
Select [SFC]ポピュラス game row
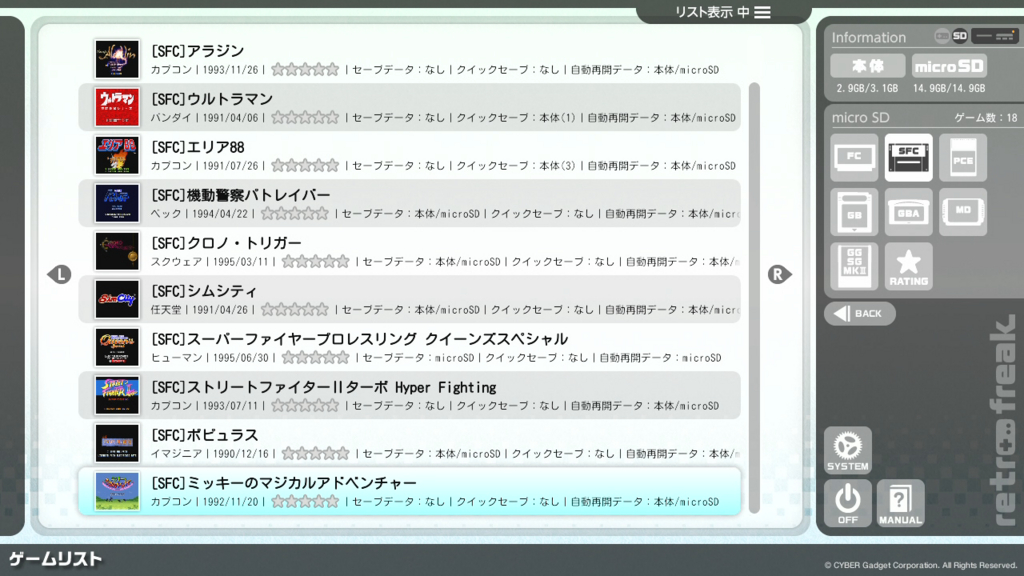click(409, 443)
